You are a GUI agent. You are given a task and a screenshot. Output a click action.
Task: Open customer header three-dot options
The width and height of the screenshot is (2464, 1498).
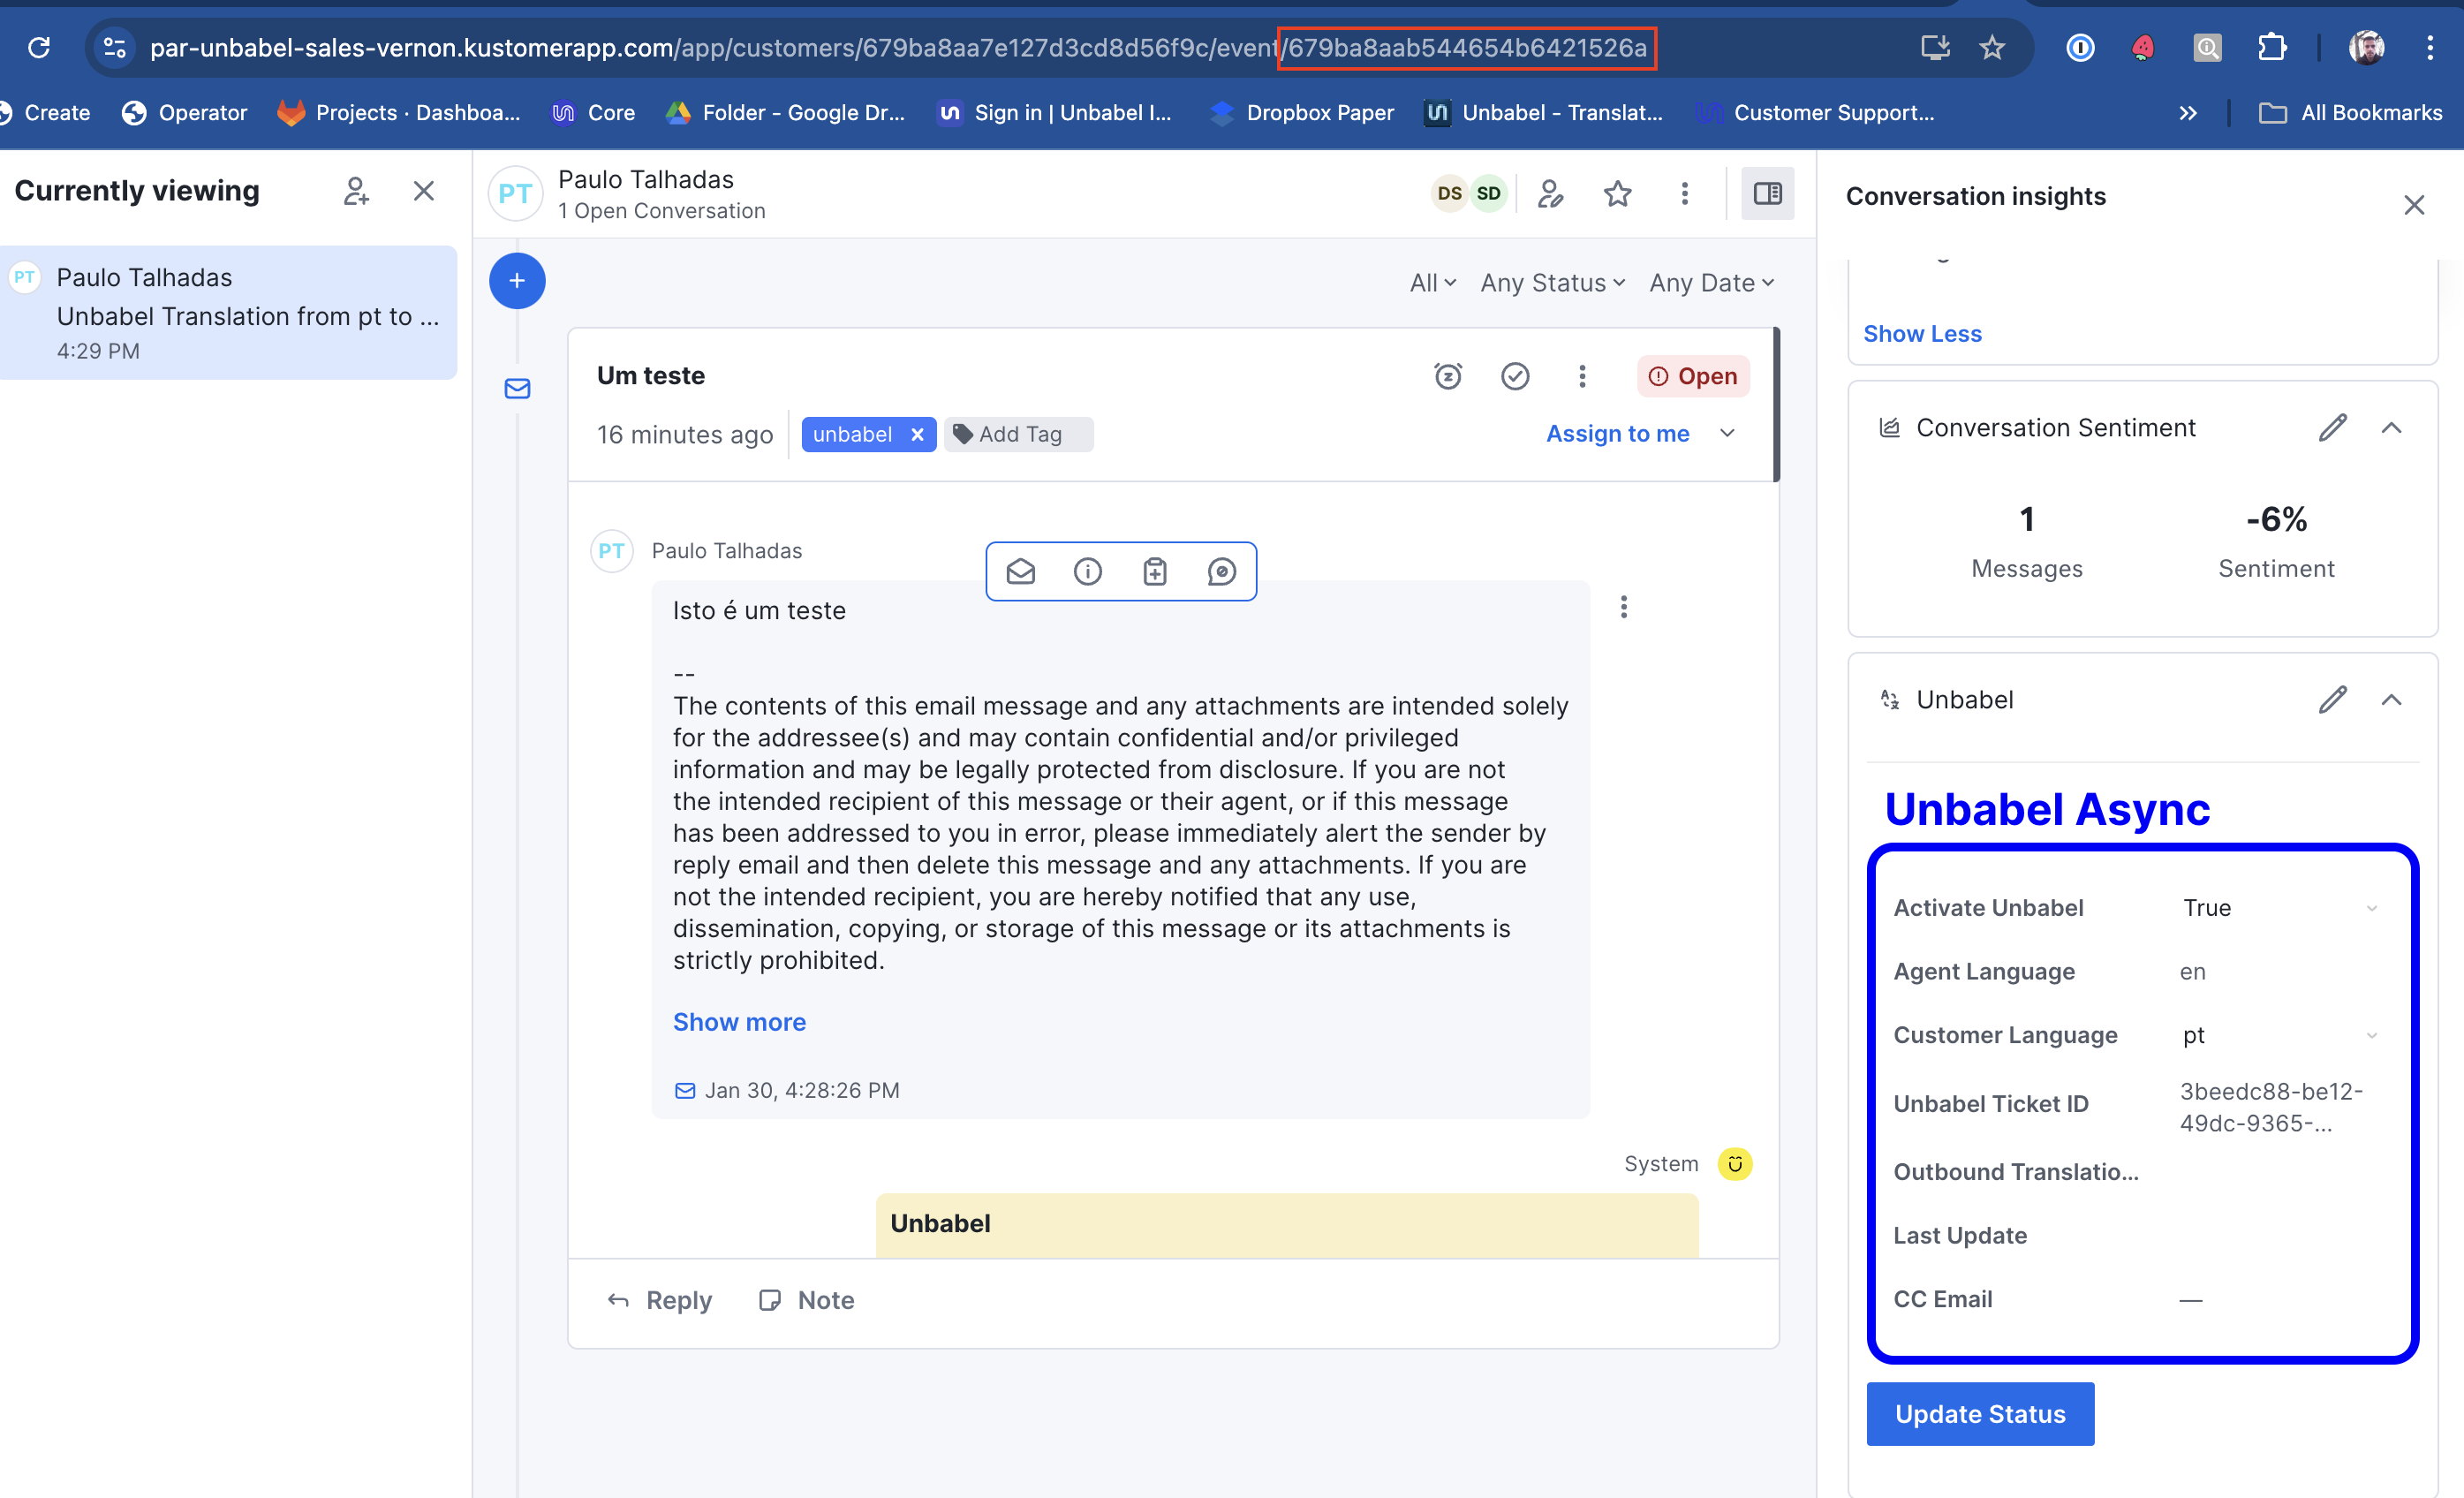1685,193
